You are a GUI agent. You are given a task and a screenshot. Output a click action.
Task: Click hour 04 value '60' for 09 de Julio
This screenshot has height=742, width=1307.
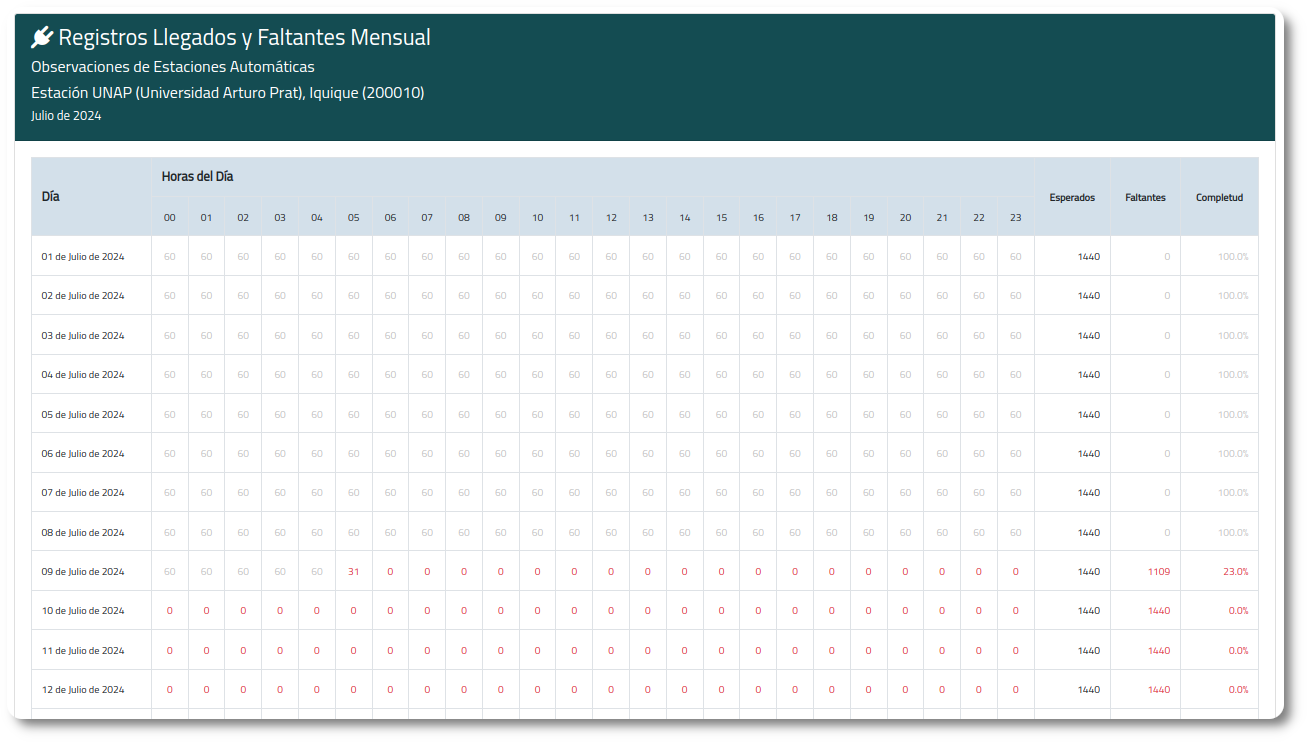(317, 572)
